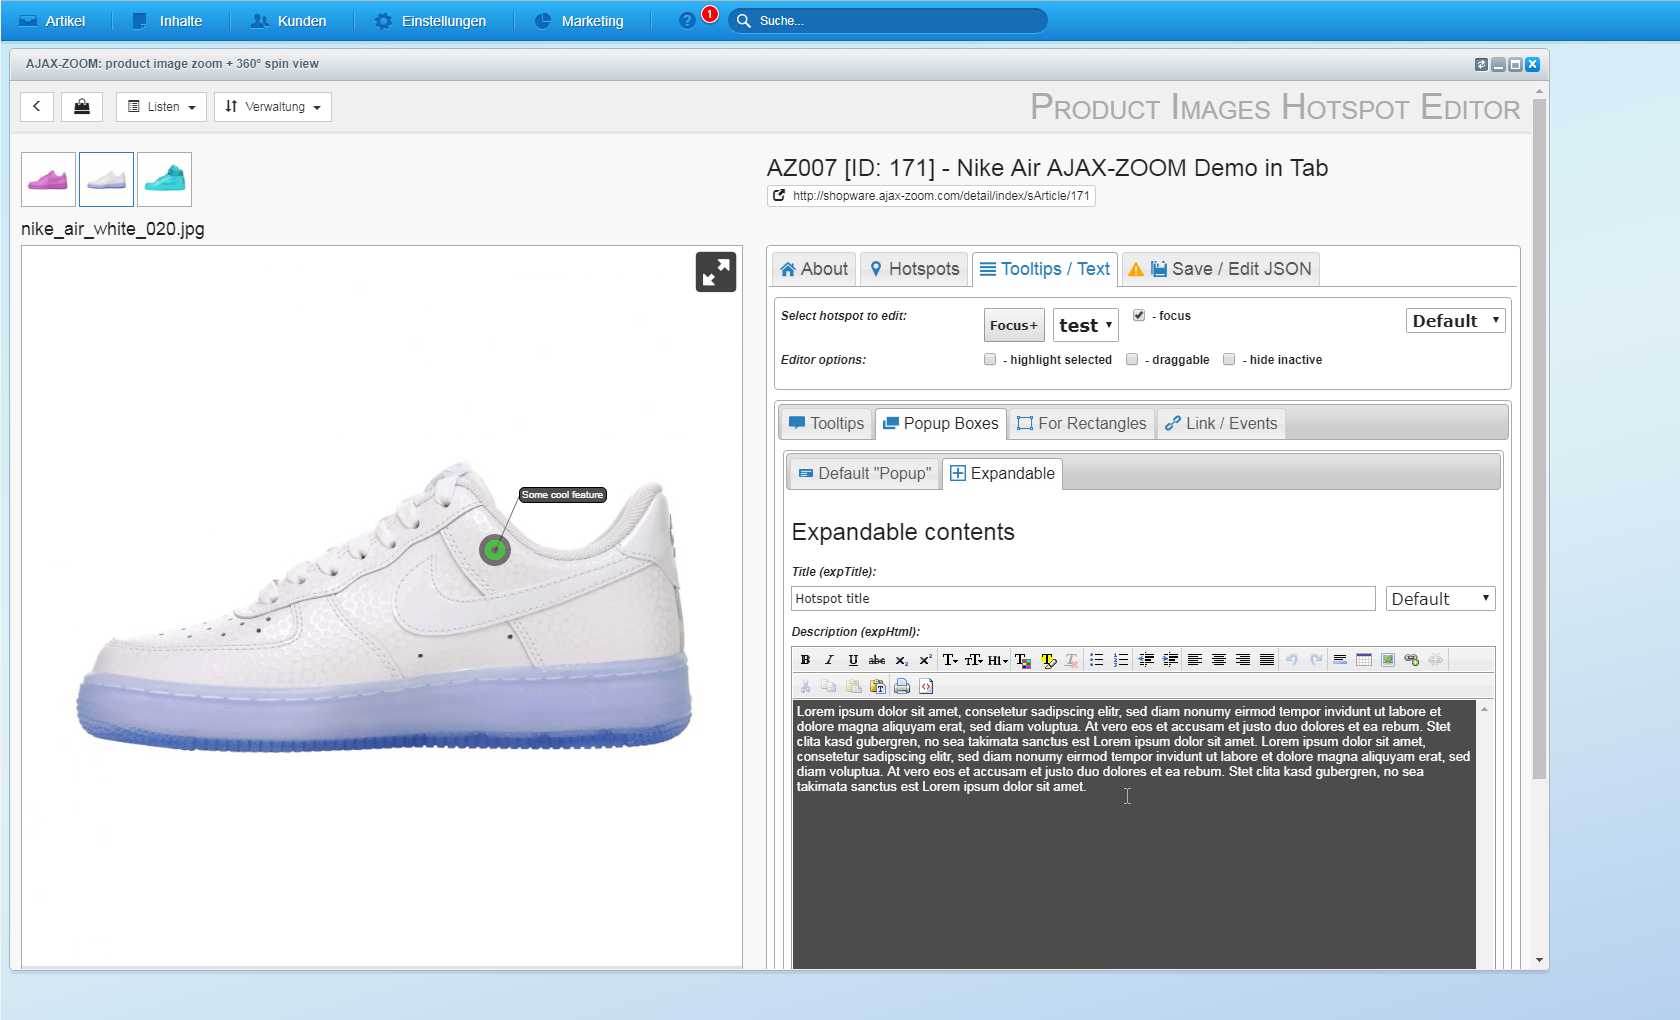Viewport: 1680px width, 1020px height.
Task: Switch to the About tab
Action: coord(814,269)
